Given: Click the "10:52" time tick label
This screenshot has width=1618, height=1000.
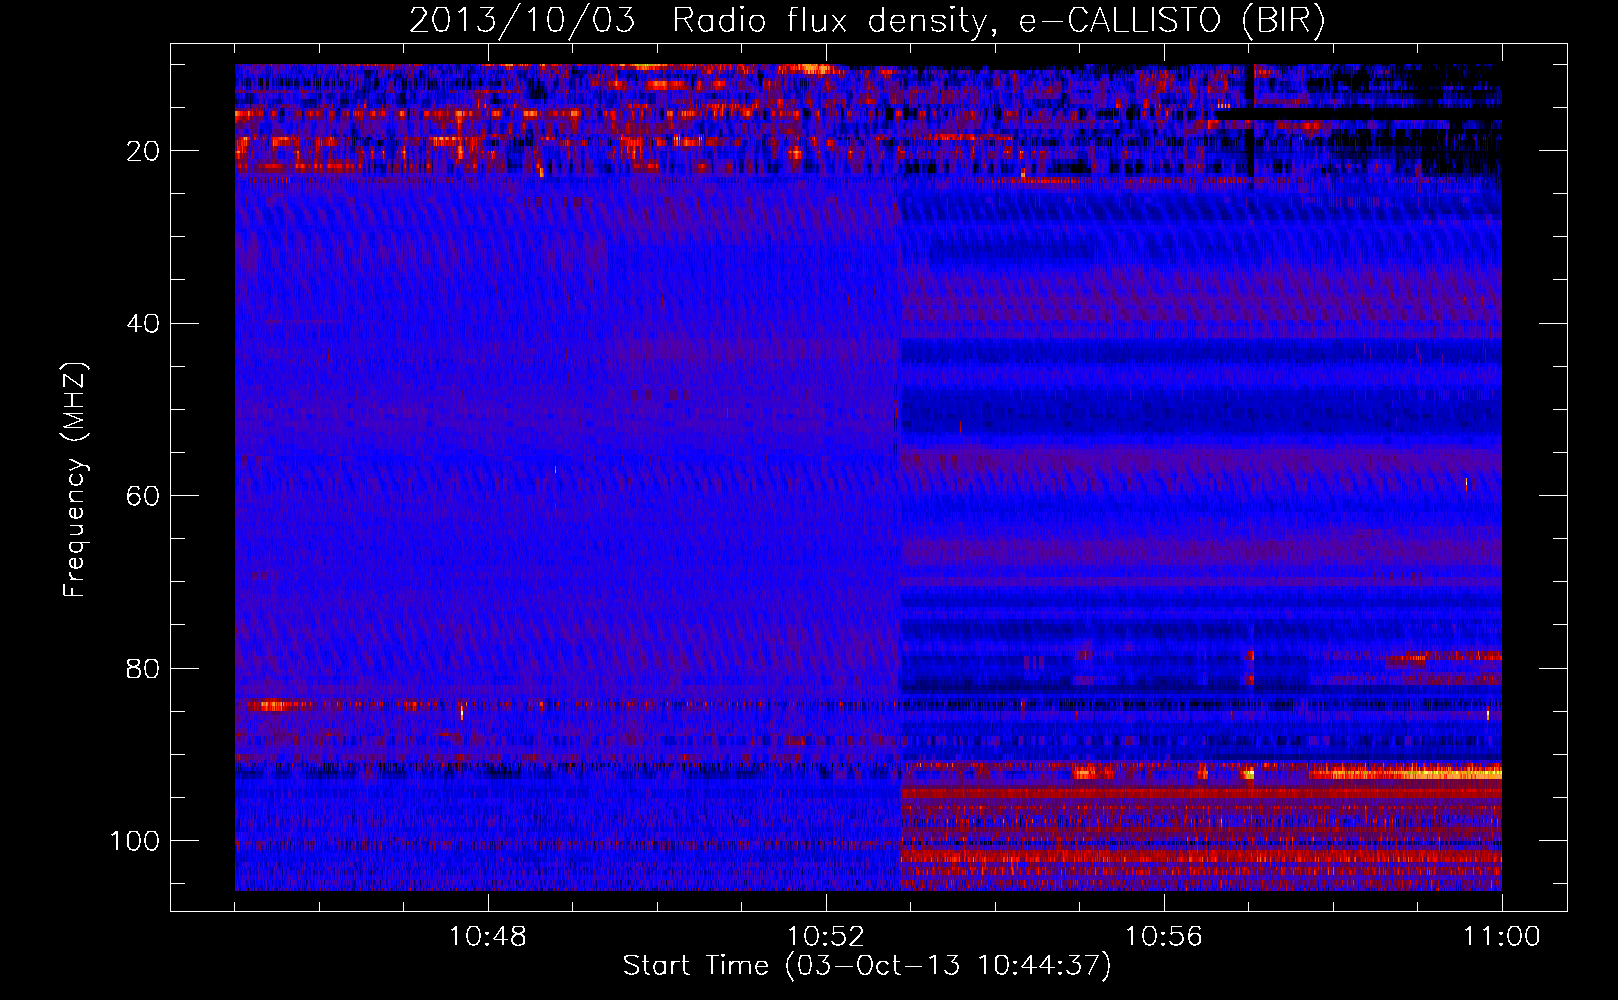Looking at the screenshot, I should point(826,937).
